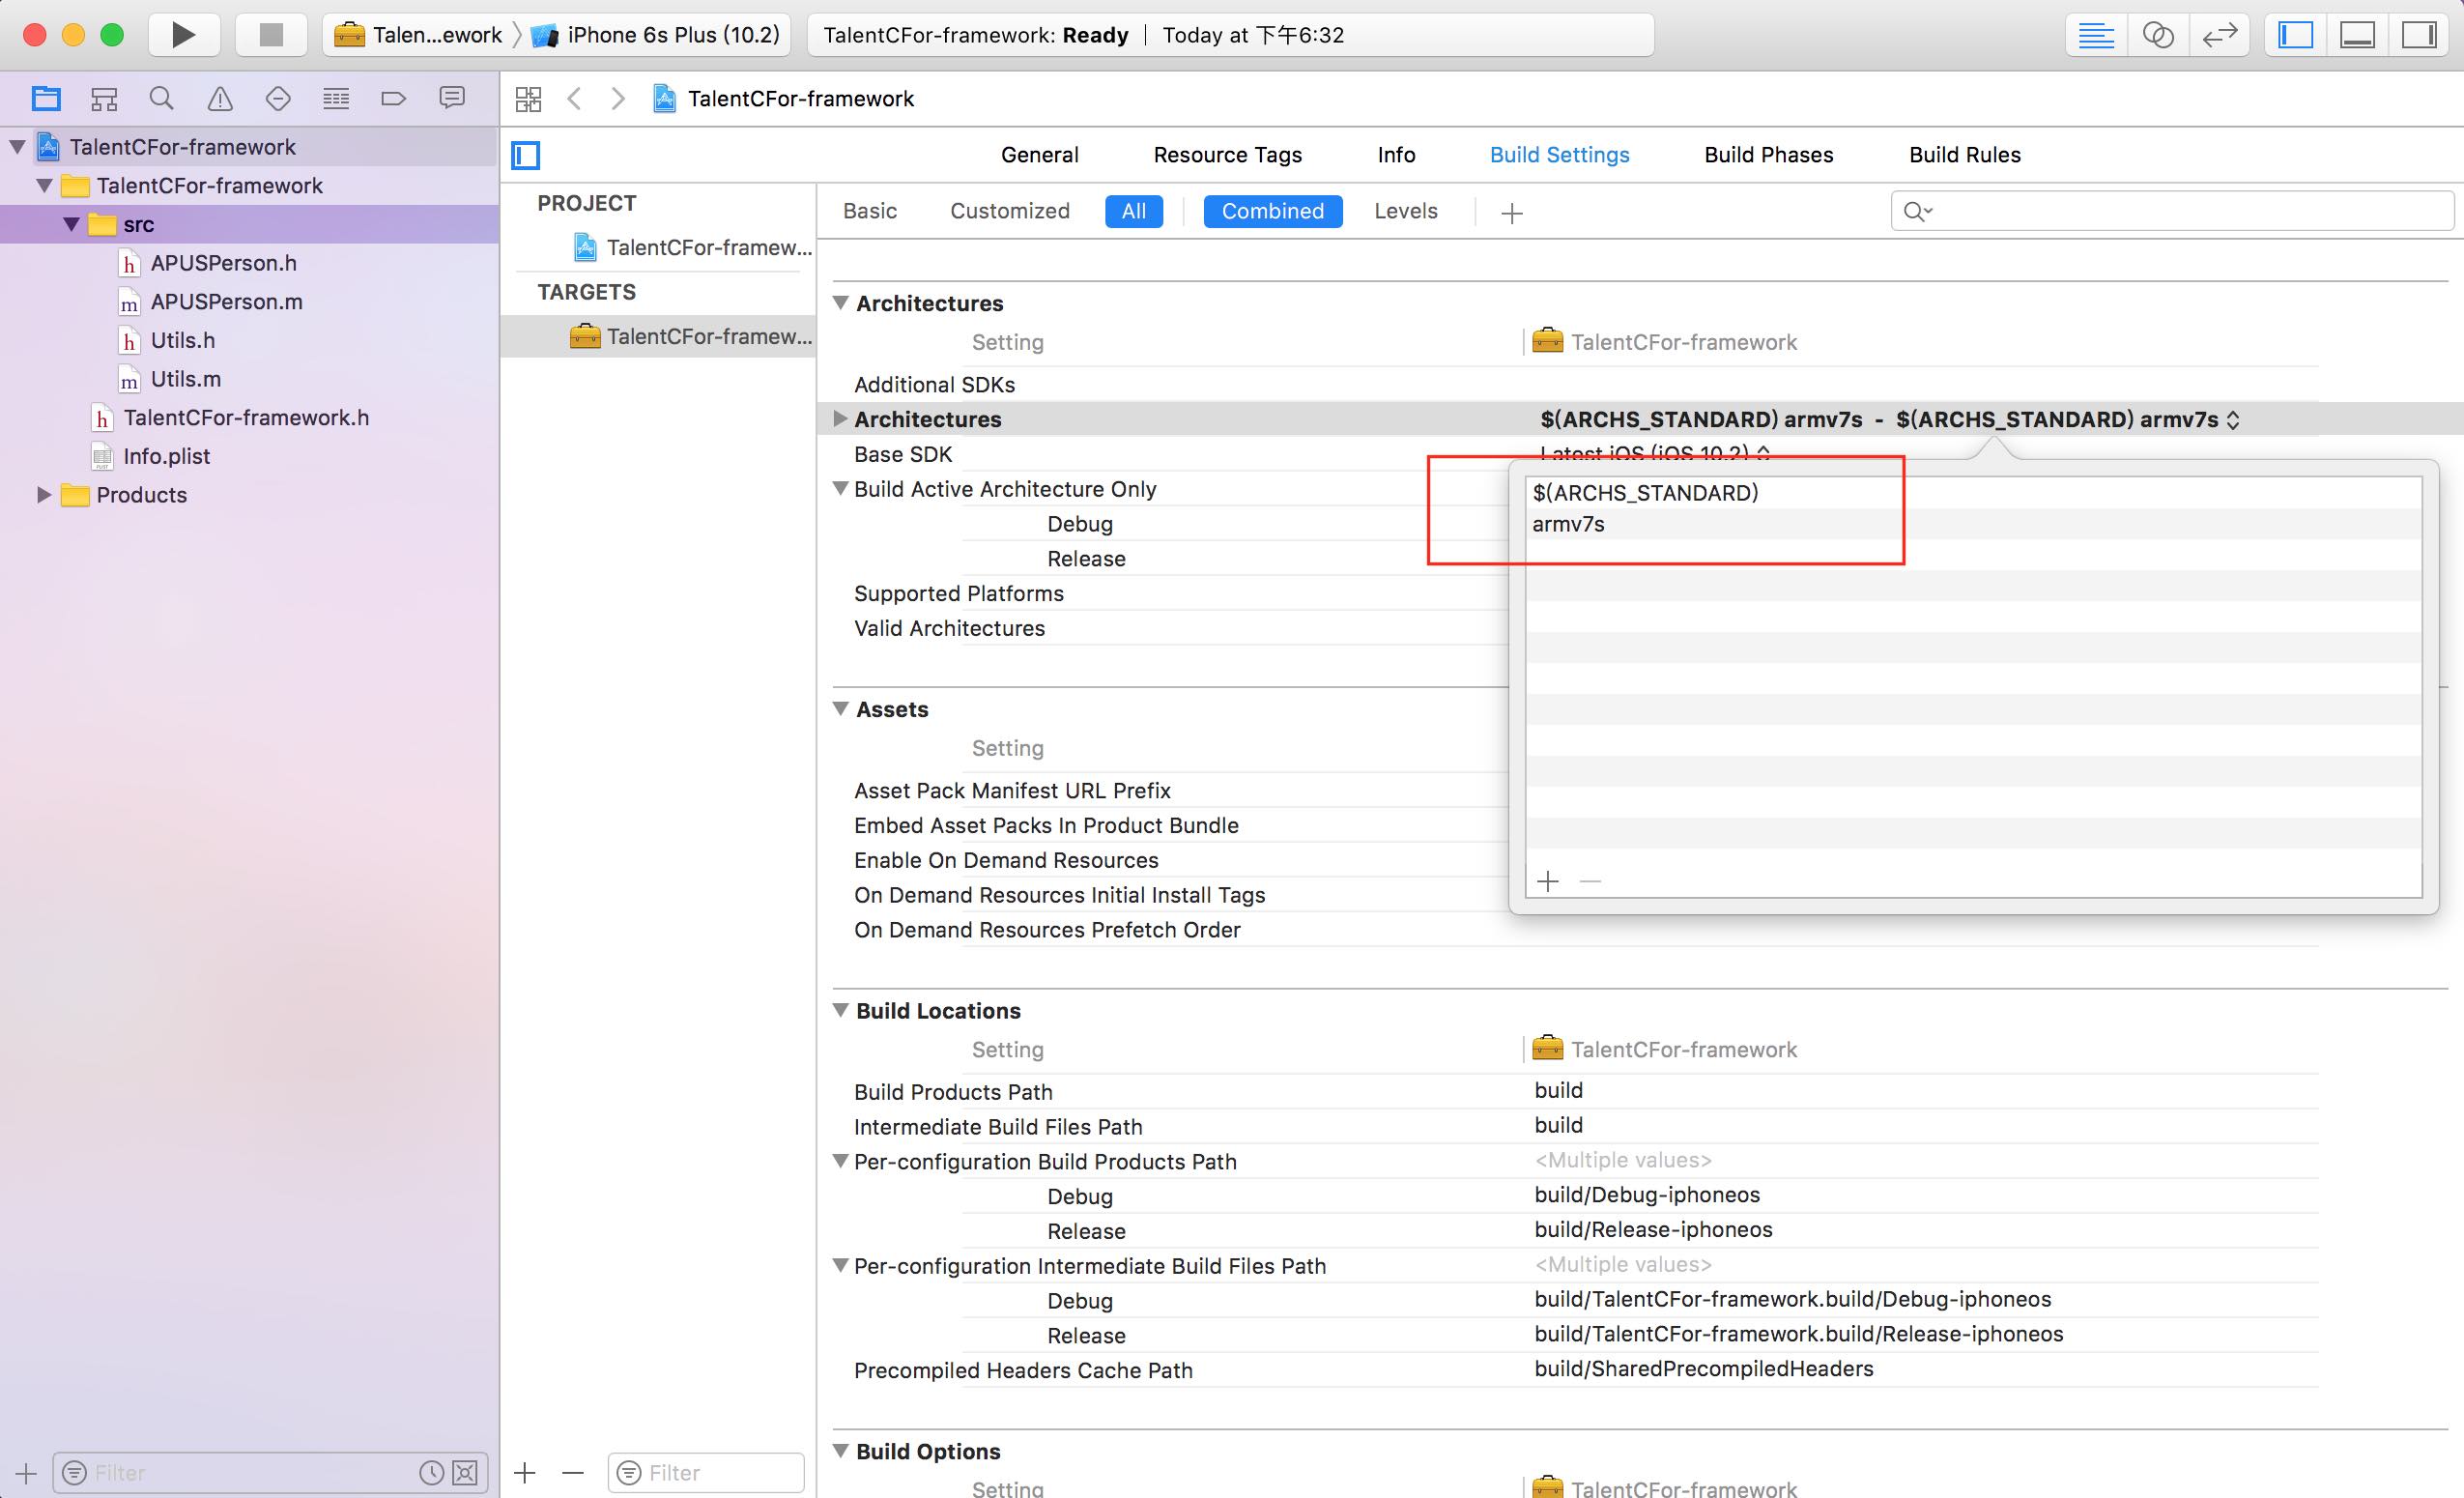Open the Find navigator magnifier icon

pyautogui.click(x=161, y=98)
